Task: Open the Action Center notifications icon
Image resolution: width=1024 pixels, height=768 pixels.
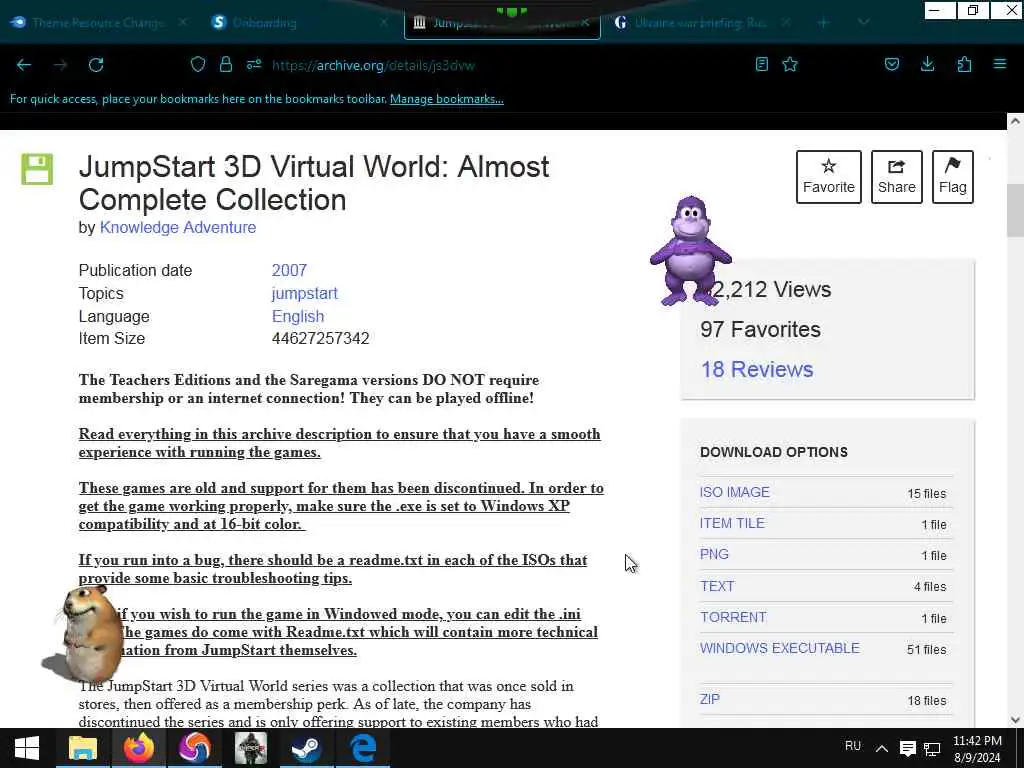Action: (907, 748)
